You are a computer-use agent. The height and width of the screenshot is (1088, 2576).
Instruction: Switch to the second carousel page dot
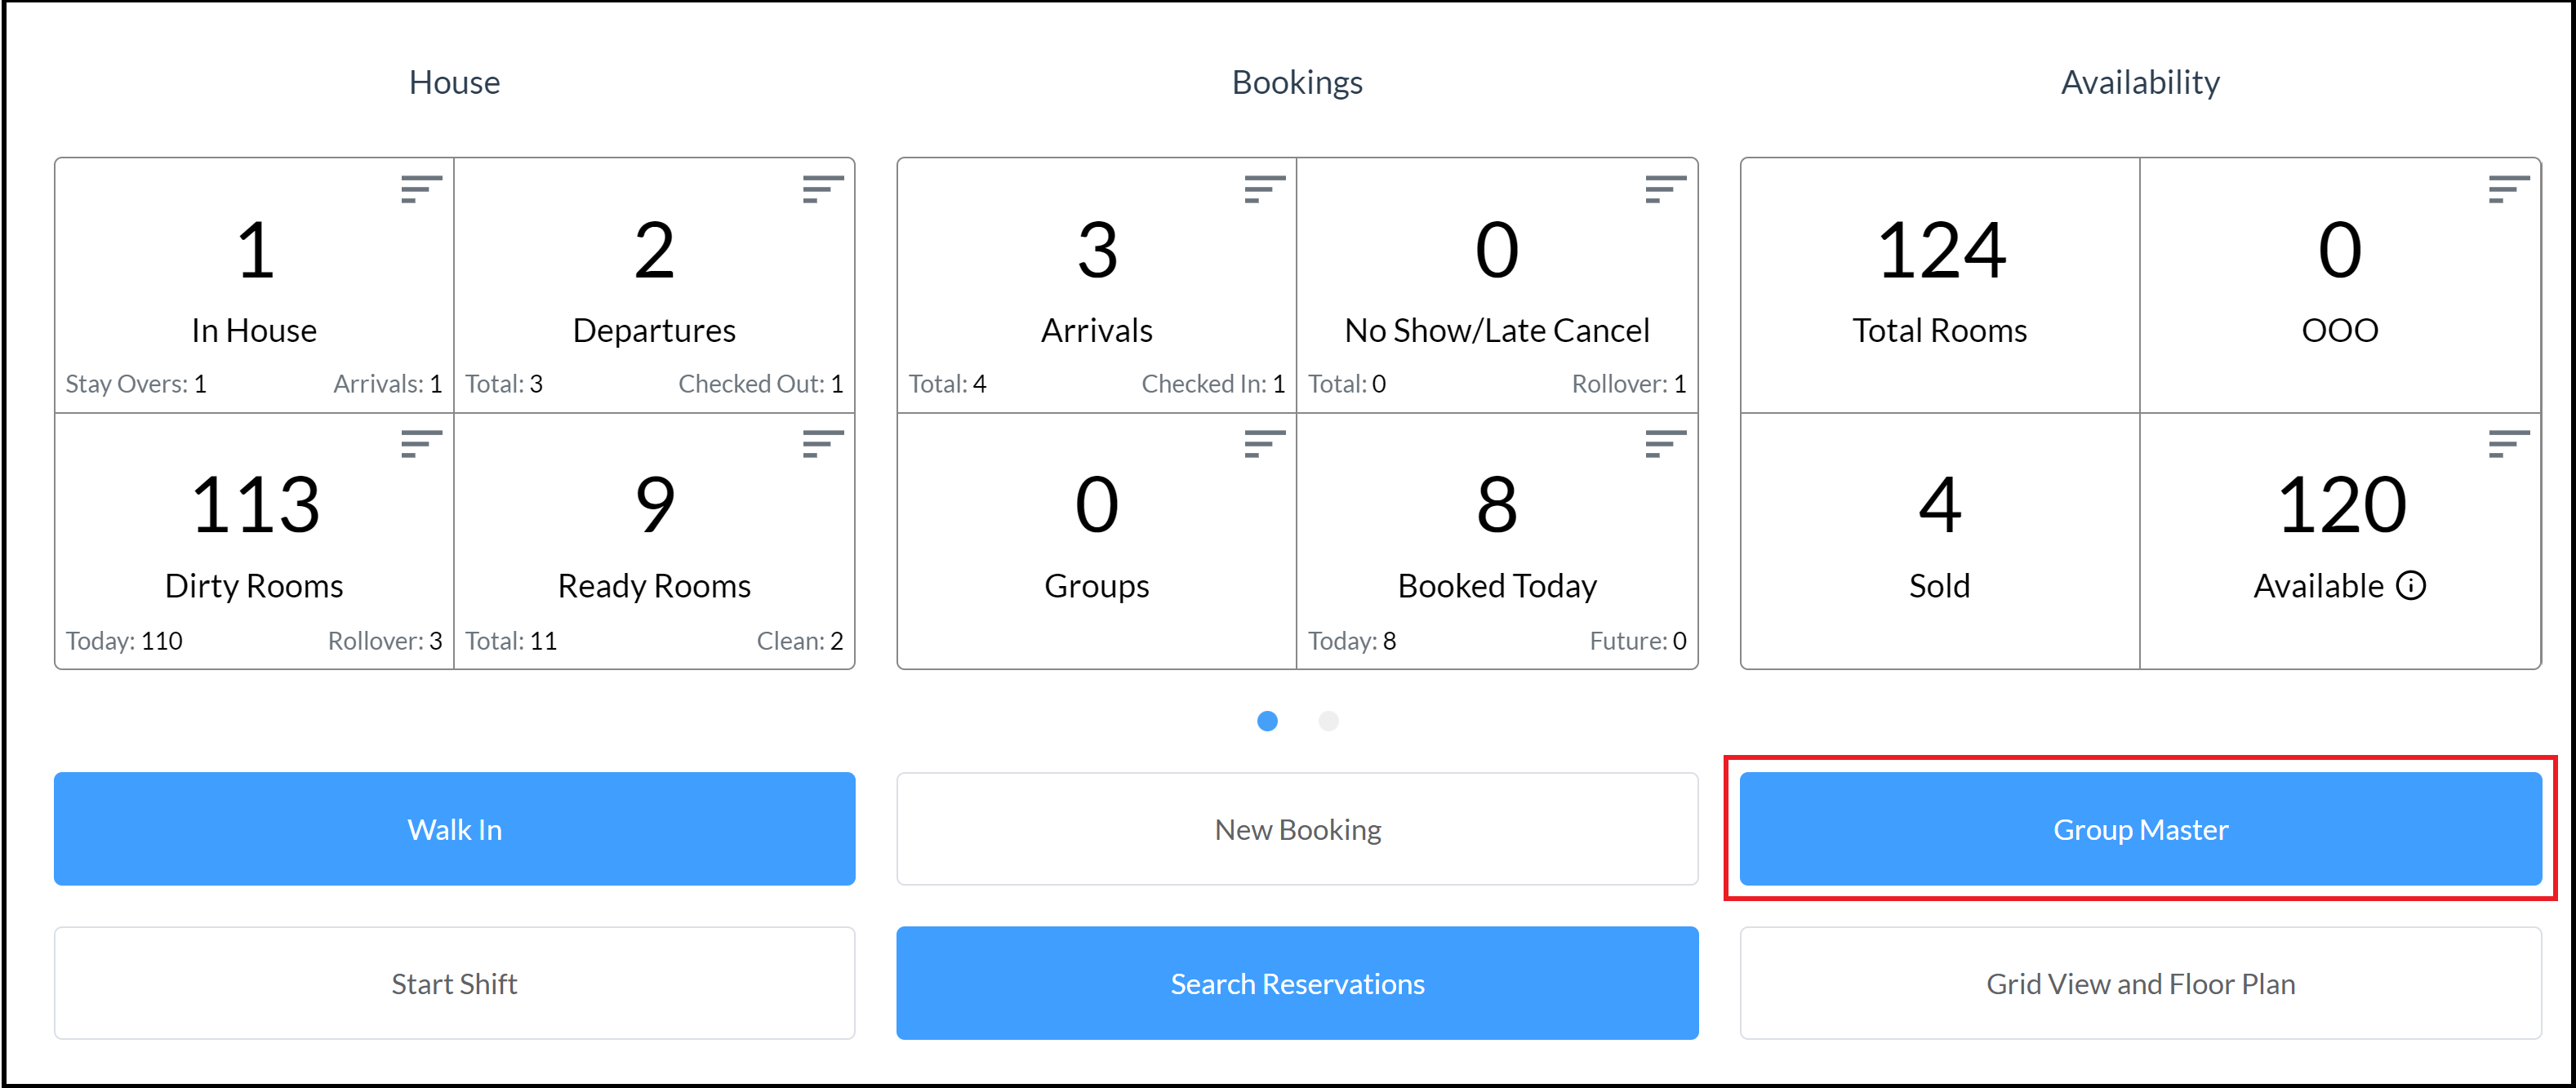(x=1329, y=721)
